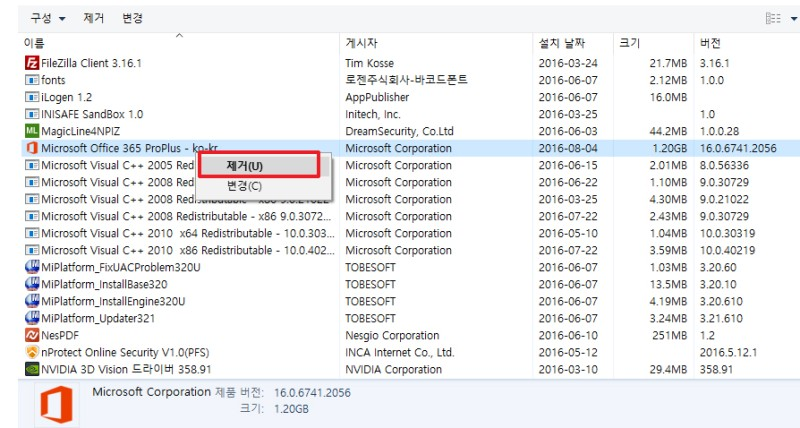Click version 16.0.6741.2056 cell in list
The image size is (800, 428).
[738, 148]
